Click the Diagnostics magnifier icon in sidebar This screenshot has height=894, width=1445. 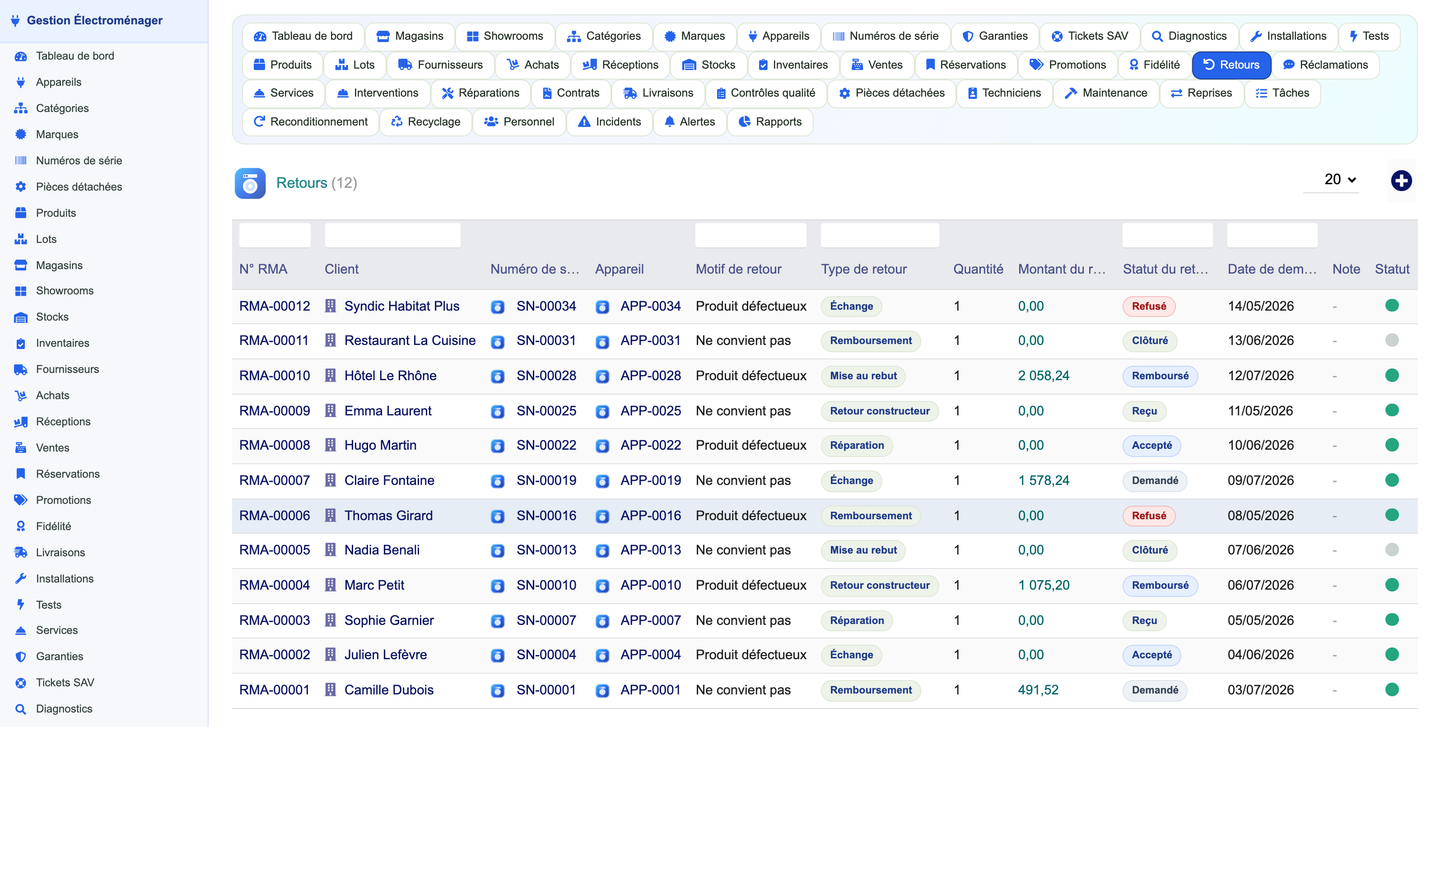pyautogui.click(x=20, y=709)
